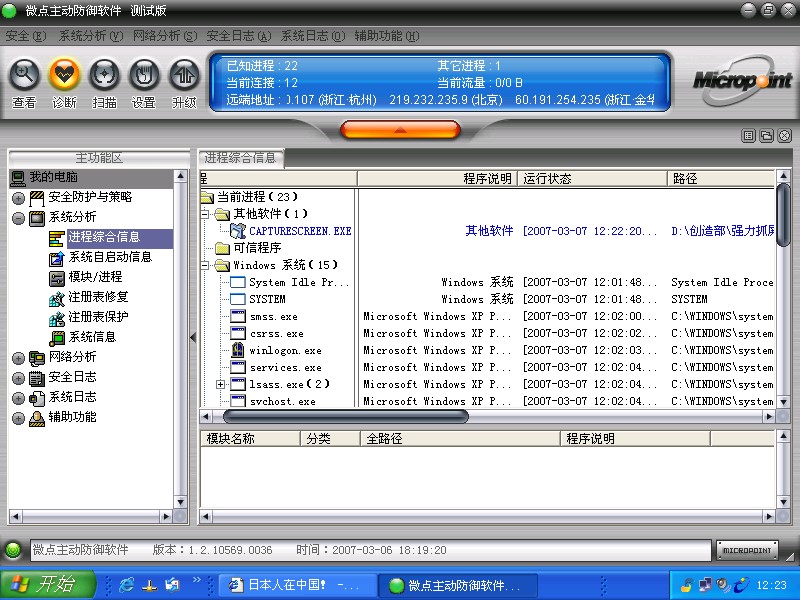The height and width of the screenshot is (600, 800).
Task: Expand the 安全日志 tree node
Action: click(18, 379)
